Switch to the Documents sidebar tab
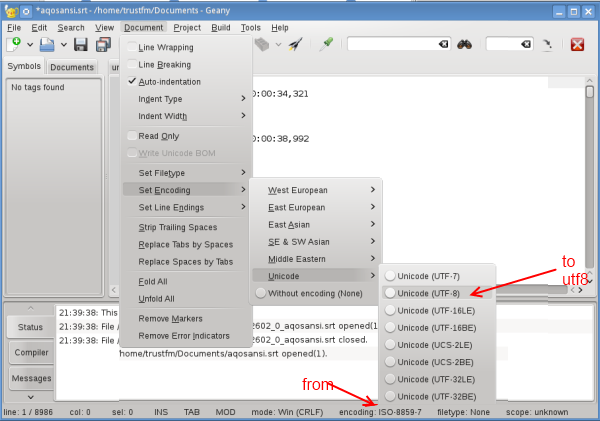Screen dimensions: 600x421 click(x=72, y=67)
